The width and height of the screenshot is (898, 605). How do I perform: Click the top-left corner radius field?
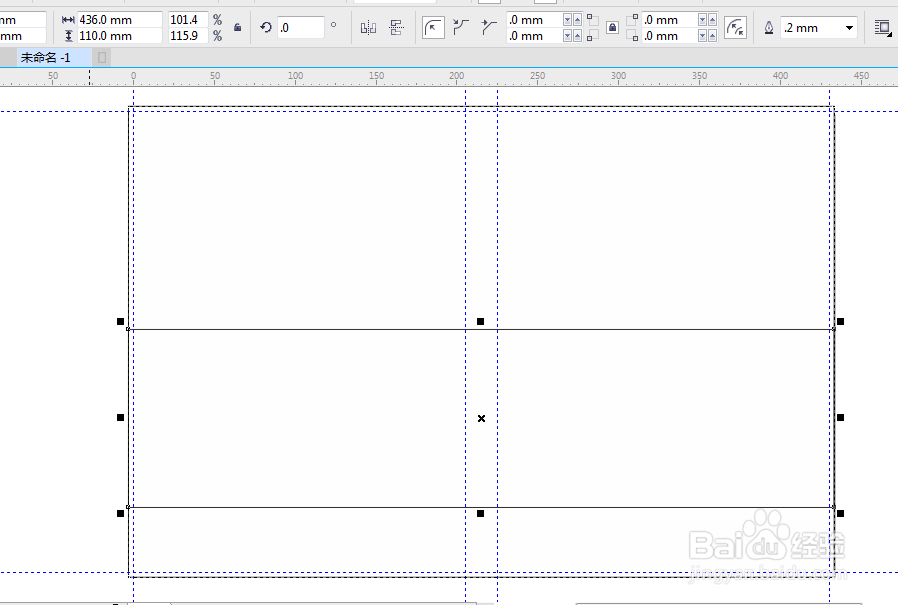pos(534,20)
